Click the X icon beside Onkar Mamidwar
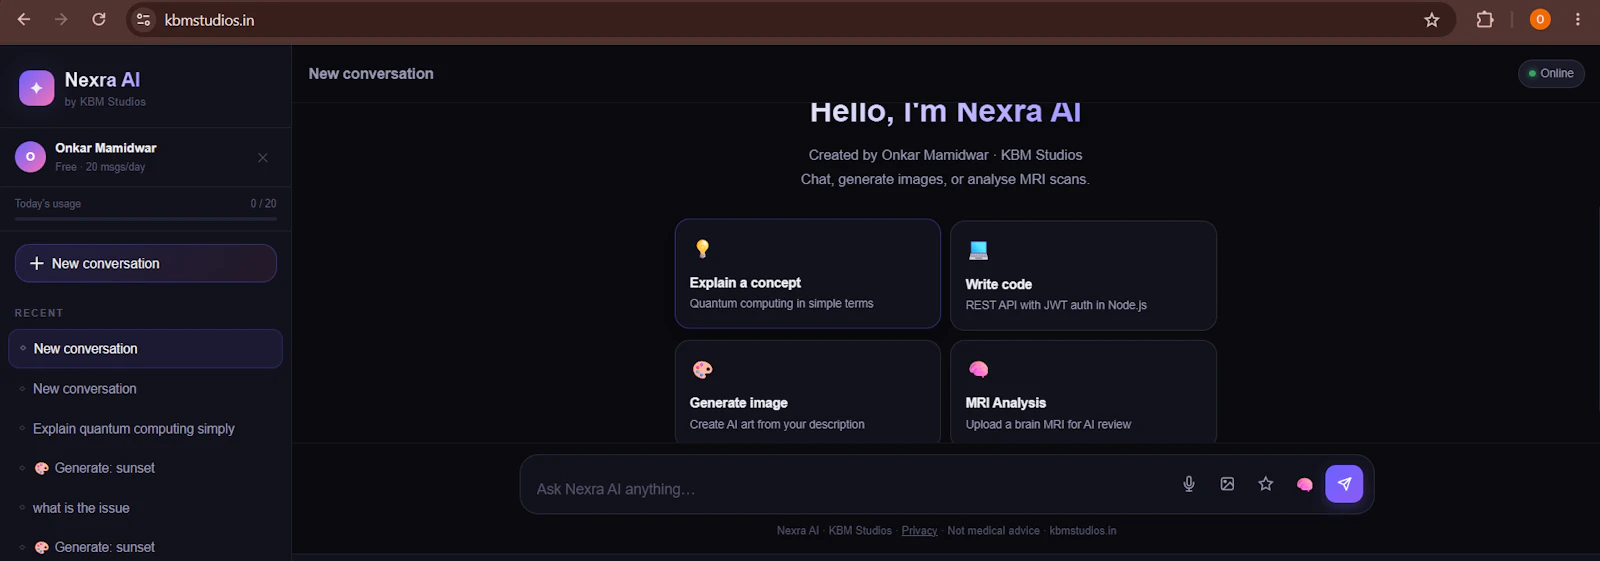The image size is (1600, 561). click(263, 158)
